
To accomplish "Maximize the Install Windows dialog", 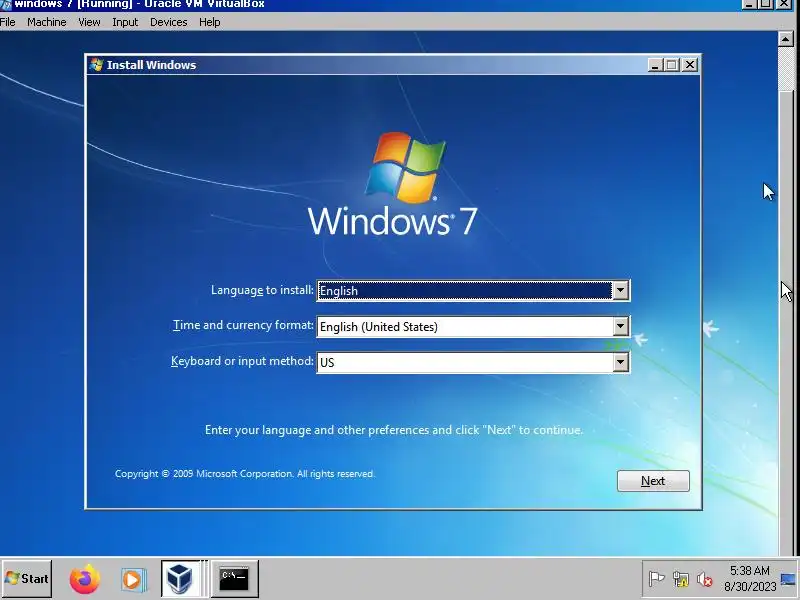I will 672,65.
